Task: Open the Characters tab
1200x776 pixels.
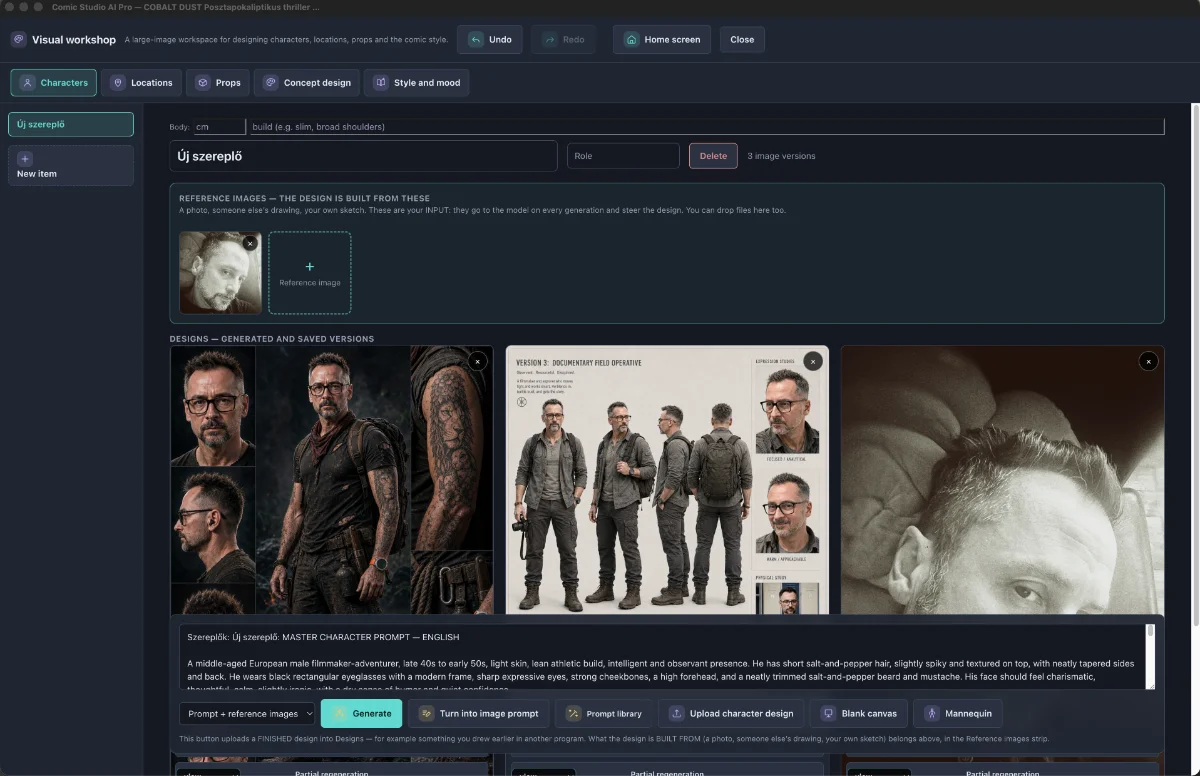Action: coord(54,83)
